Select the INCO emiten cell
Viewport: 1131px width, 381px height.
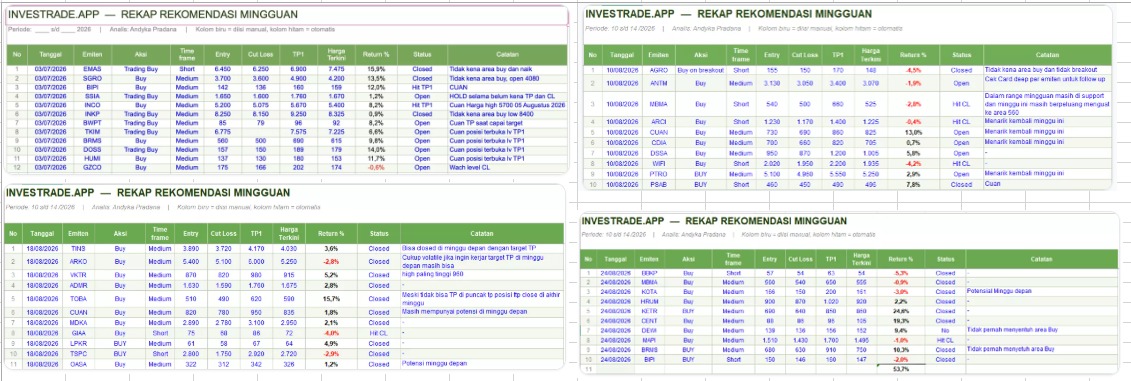(x=92, y=104)
